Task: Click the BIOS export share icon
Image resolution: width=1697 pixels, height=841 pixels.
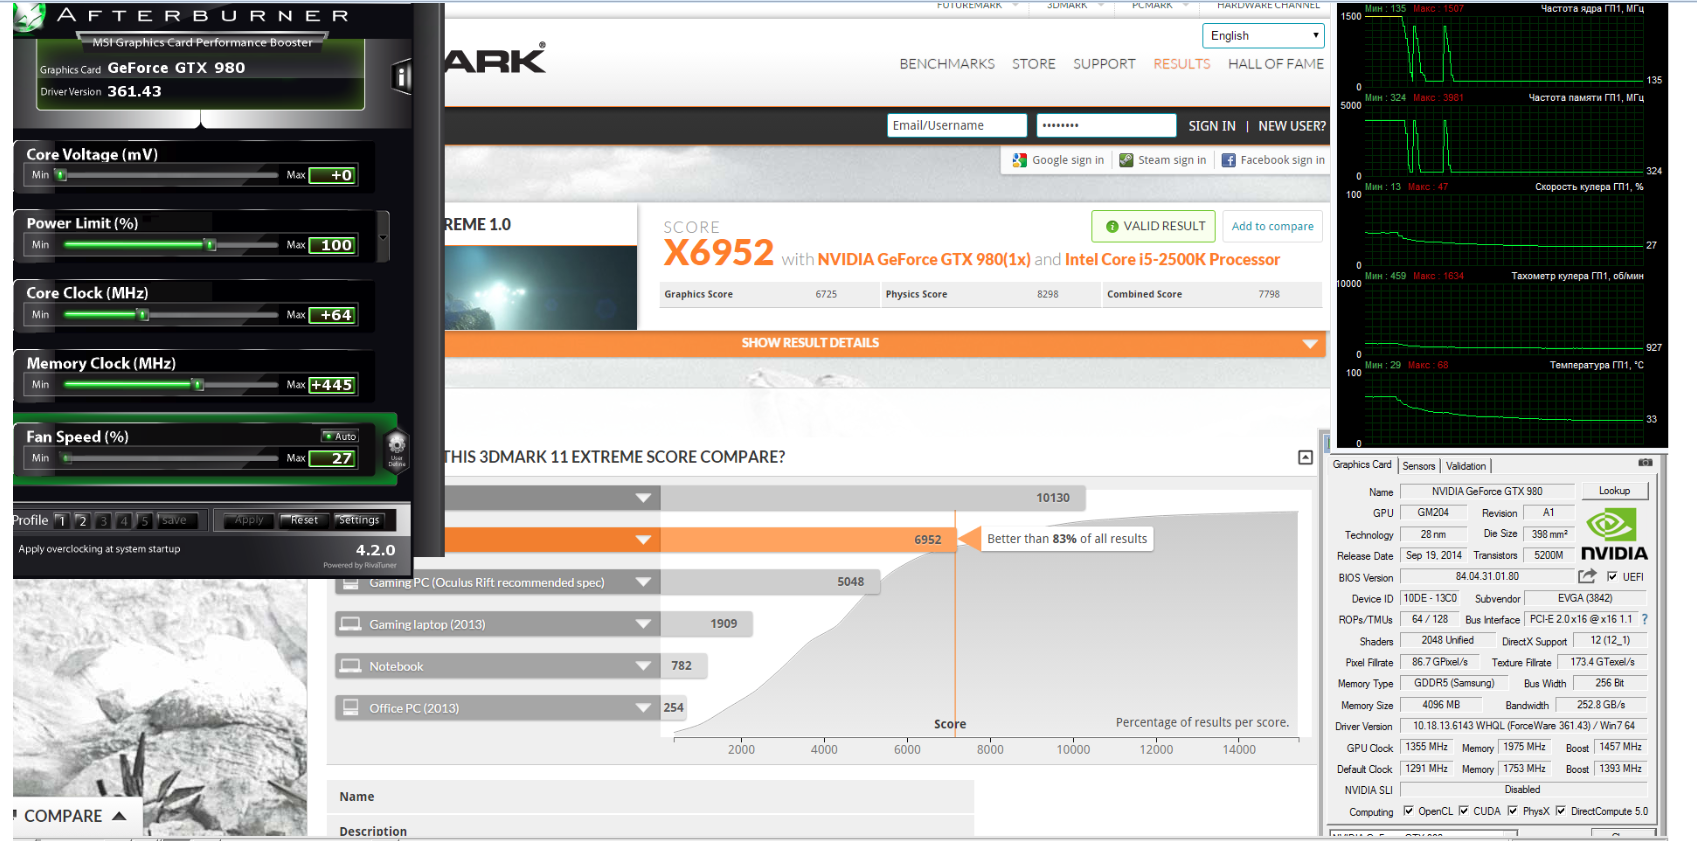Action: pyautogui.click(x=1587, y=576)
